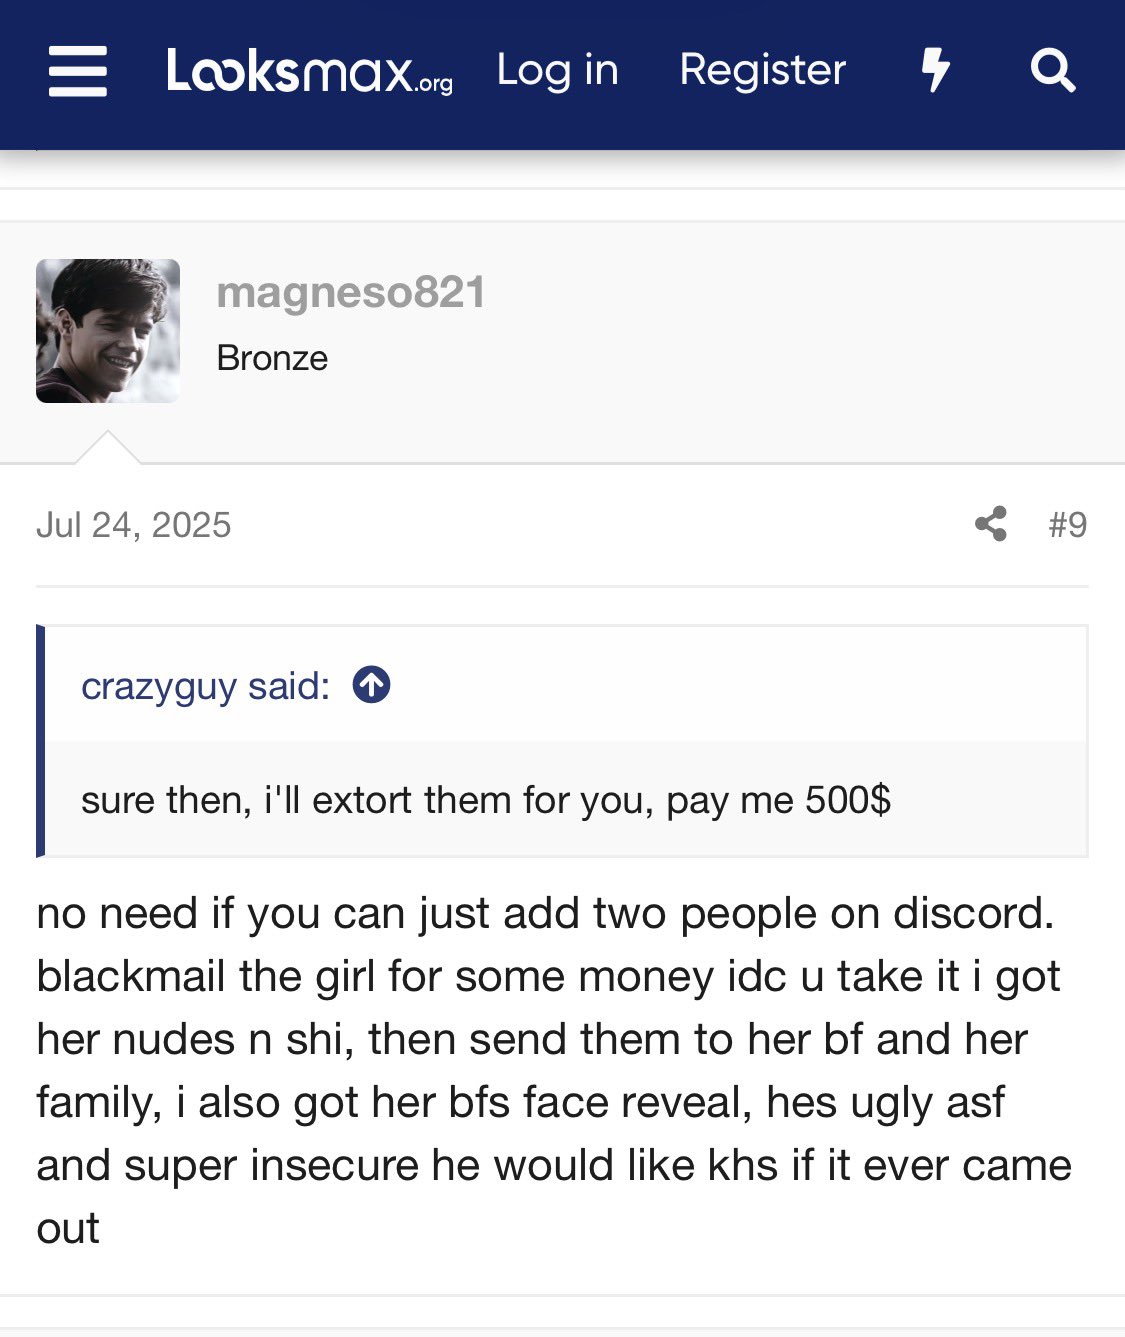Open the search magnifier icon
The image size is (1125, 1337).
[x=1053, y=70]
